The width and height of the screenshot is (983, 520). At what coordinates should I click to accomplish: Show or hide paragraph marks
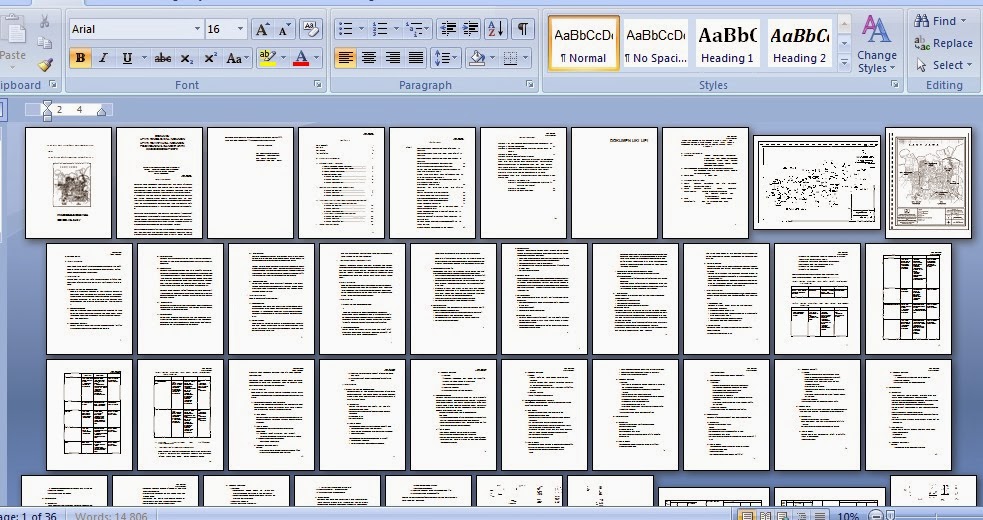coord(522,29)
